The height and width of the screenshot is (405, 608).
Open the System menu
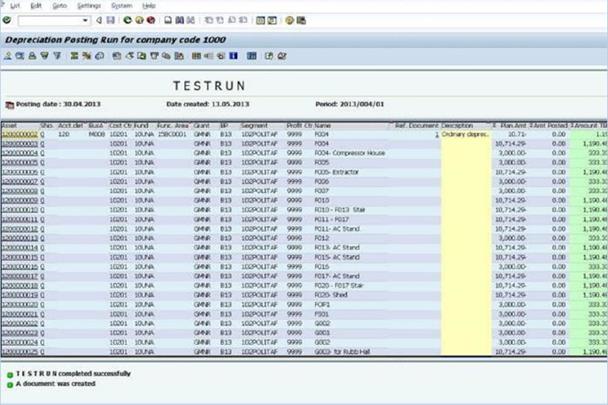pyautogui.click(x=122, y=6)
